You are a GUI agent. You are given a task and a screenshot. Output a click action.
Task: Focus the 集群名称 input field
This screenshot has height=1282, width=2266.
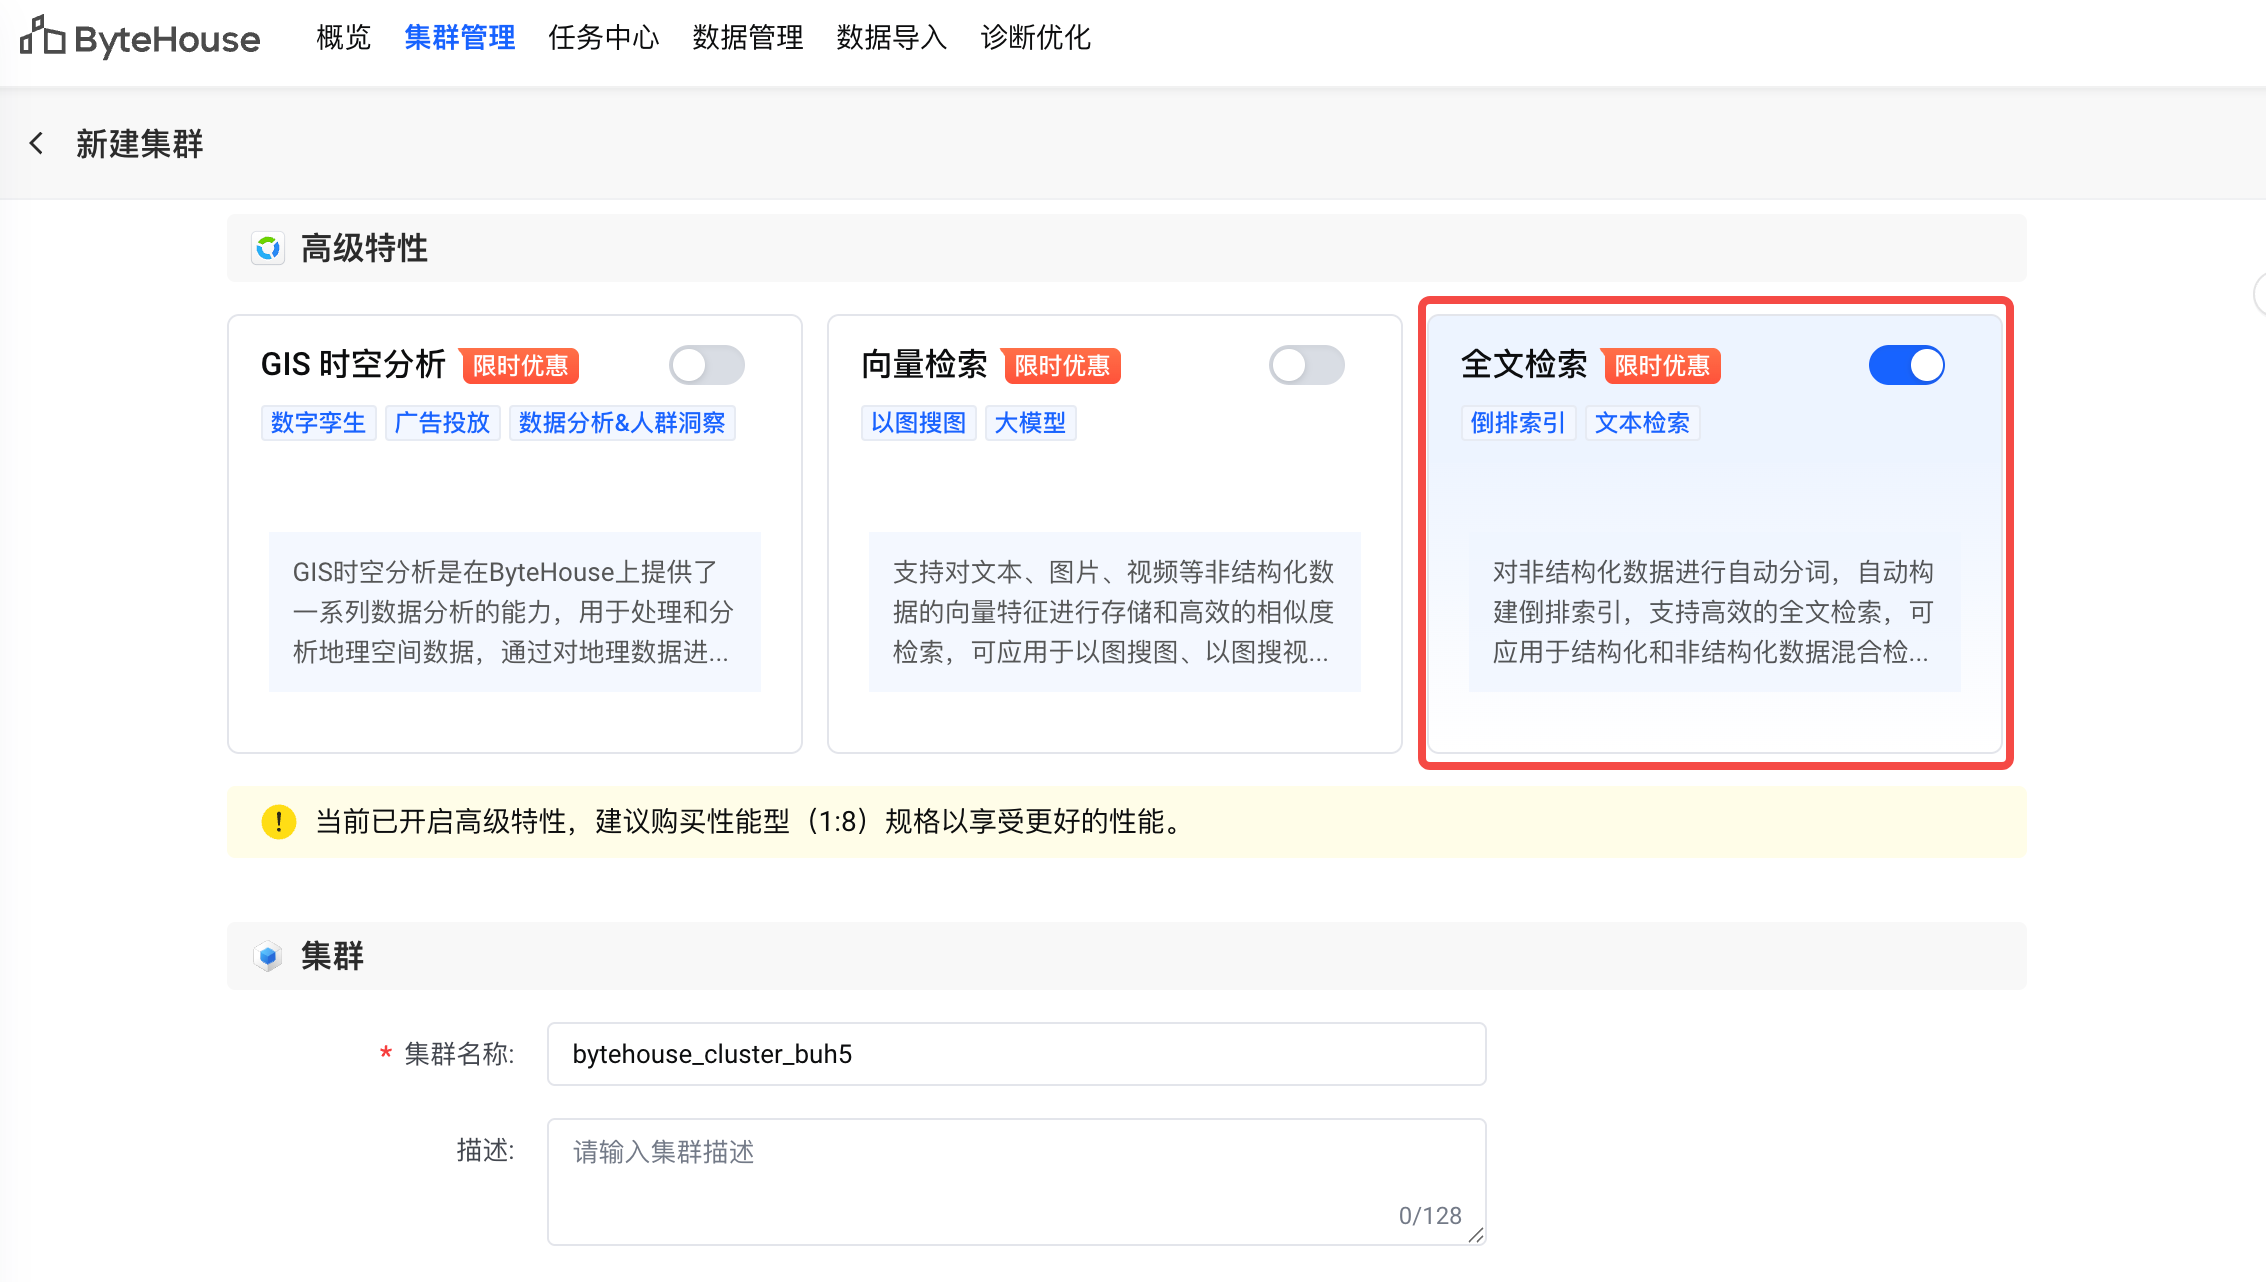[1016, 1054]
